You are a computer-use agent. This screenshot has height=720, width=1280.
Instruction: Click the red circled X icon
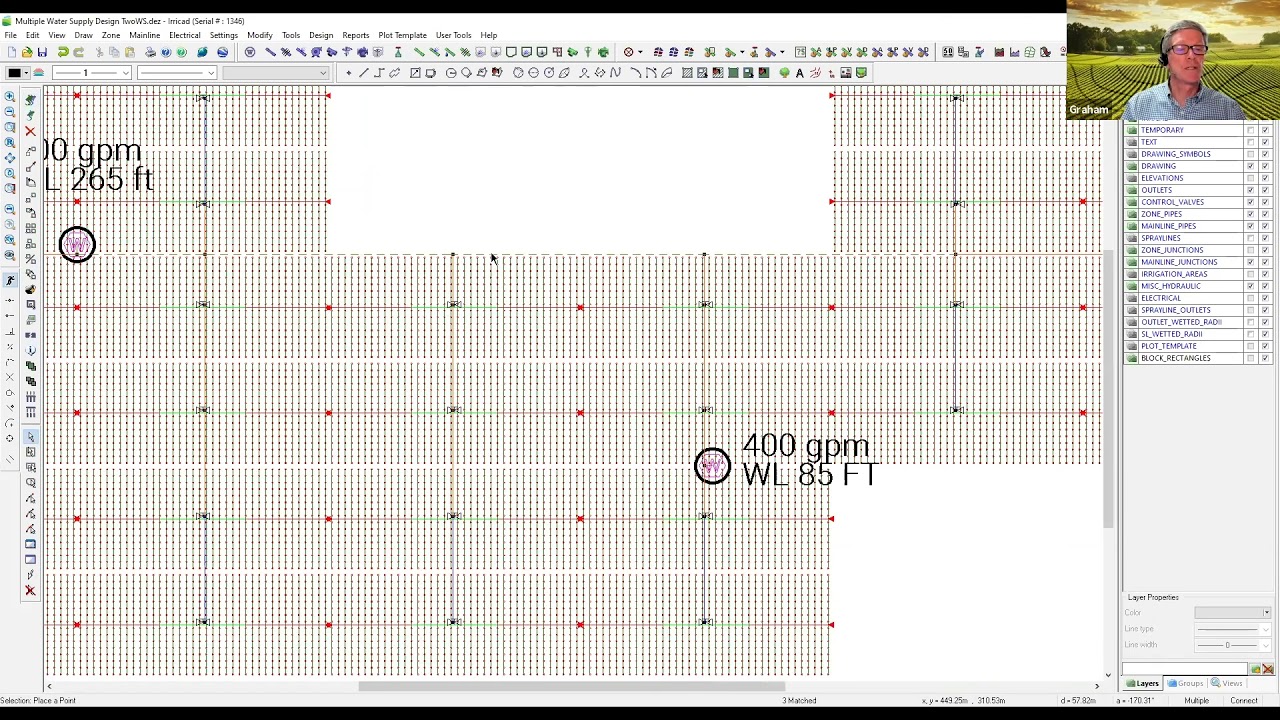click(x=629, y=52)
